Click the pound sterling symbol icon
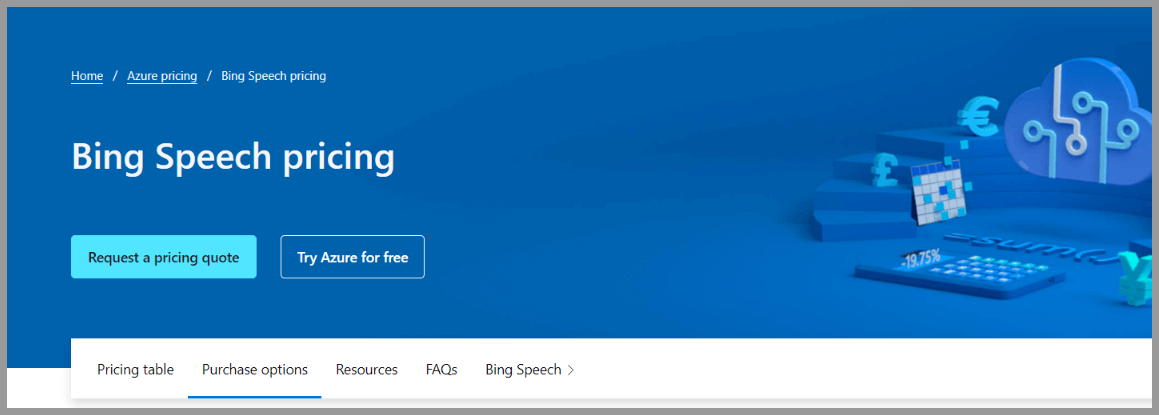 tap(884, 171)
